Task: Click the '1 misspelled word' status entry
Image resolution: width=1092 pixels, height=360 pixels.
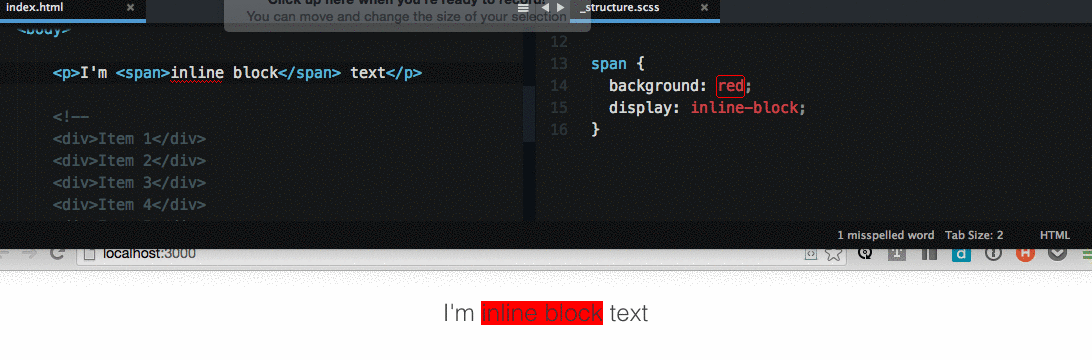Action: pyautogui.click(x=885, y=235)
